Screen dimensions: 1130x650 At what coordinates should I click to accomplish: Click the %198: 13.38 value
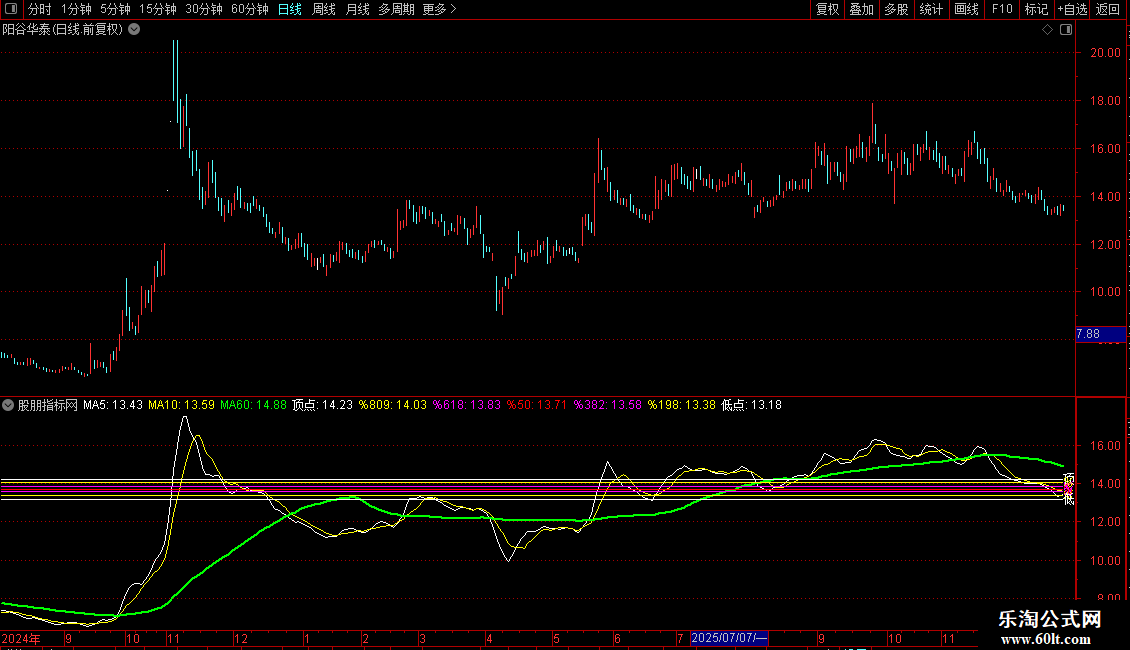pyautogui.click(x=682, y=405)
